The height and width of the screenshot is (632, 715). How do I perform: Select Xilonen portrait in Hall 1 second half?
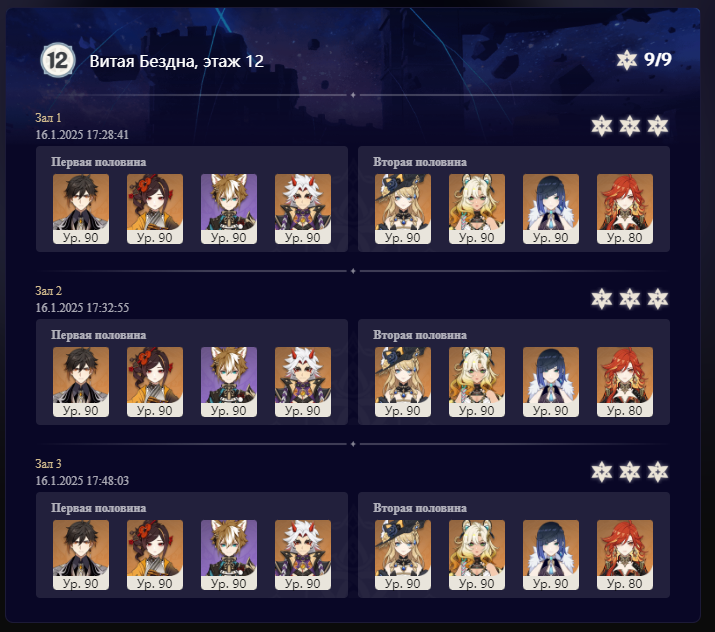click(x=477, y=209)
